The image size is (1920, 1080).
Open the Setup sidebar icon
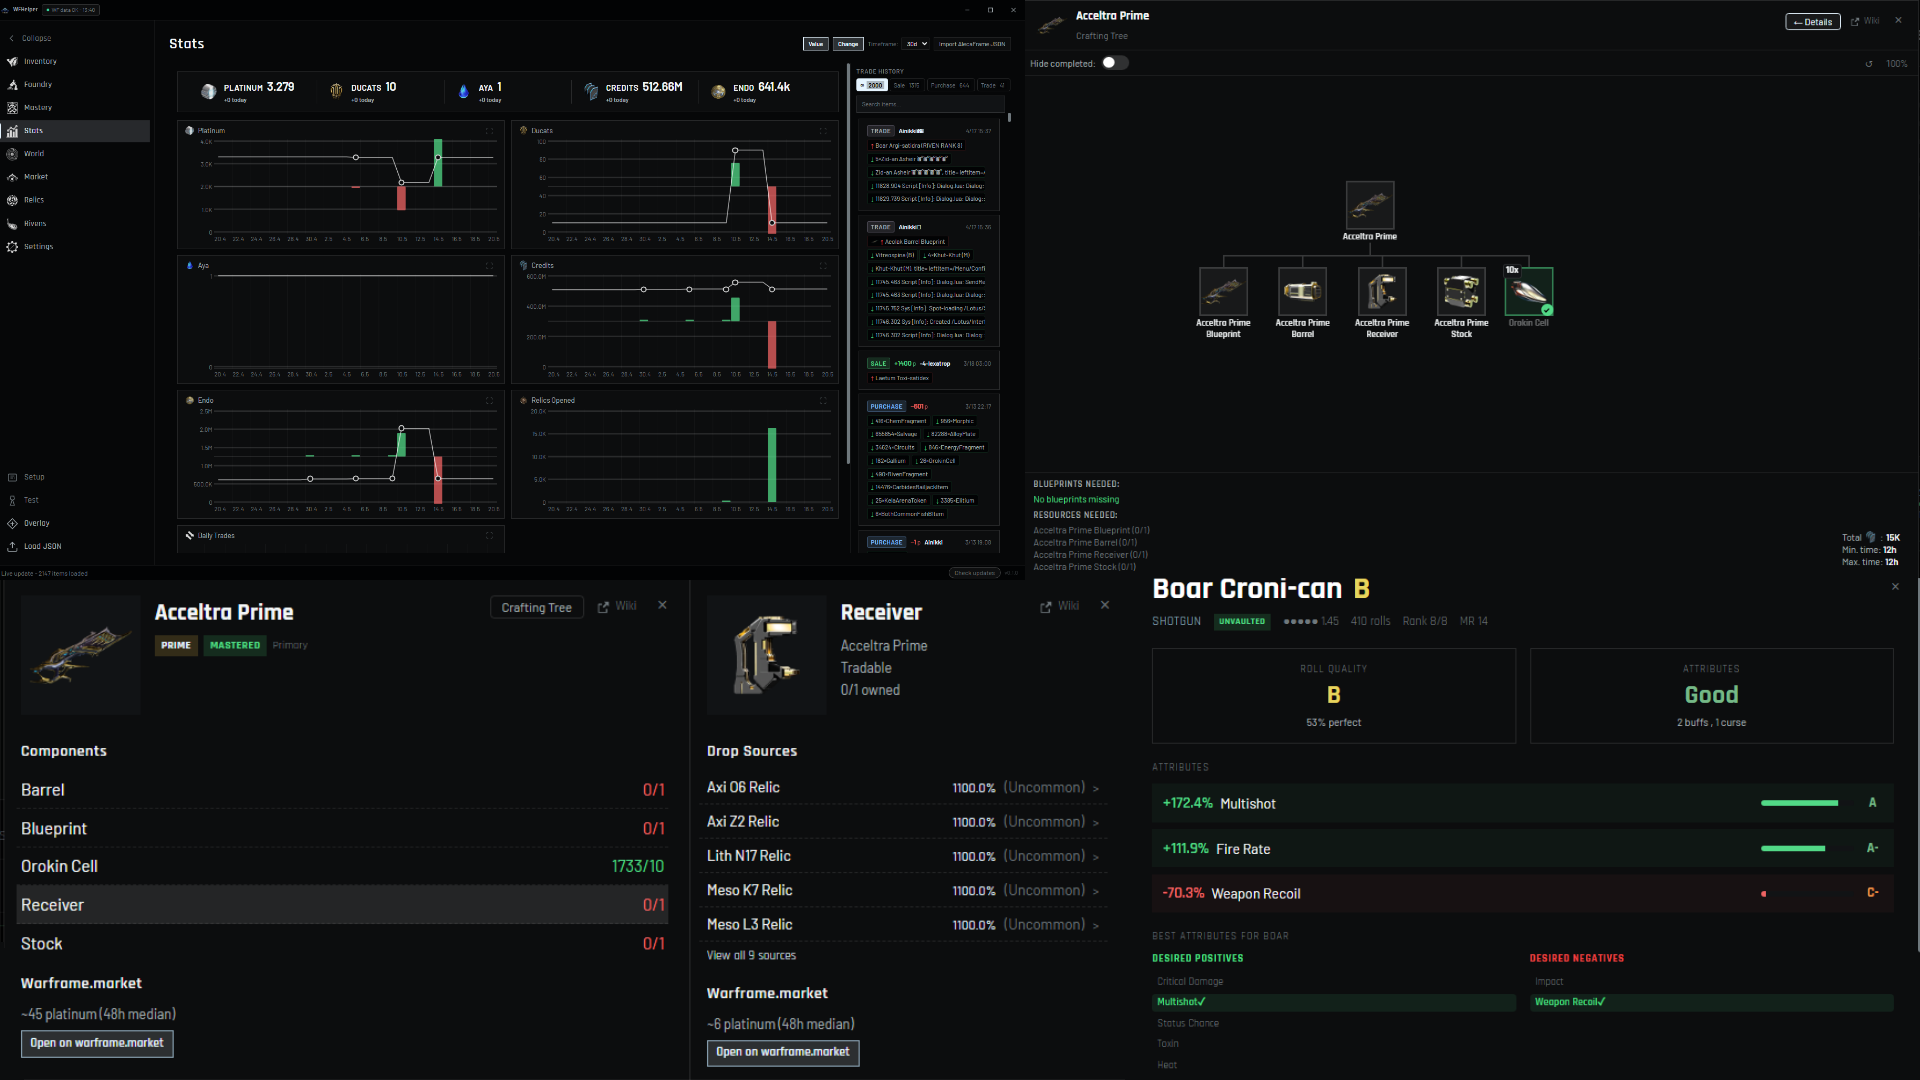12,478
